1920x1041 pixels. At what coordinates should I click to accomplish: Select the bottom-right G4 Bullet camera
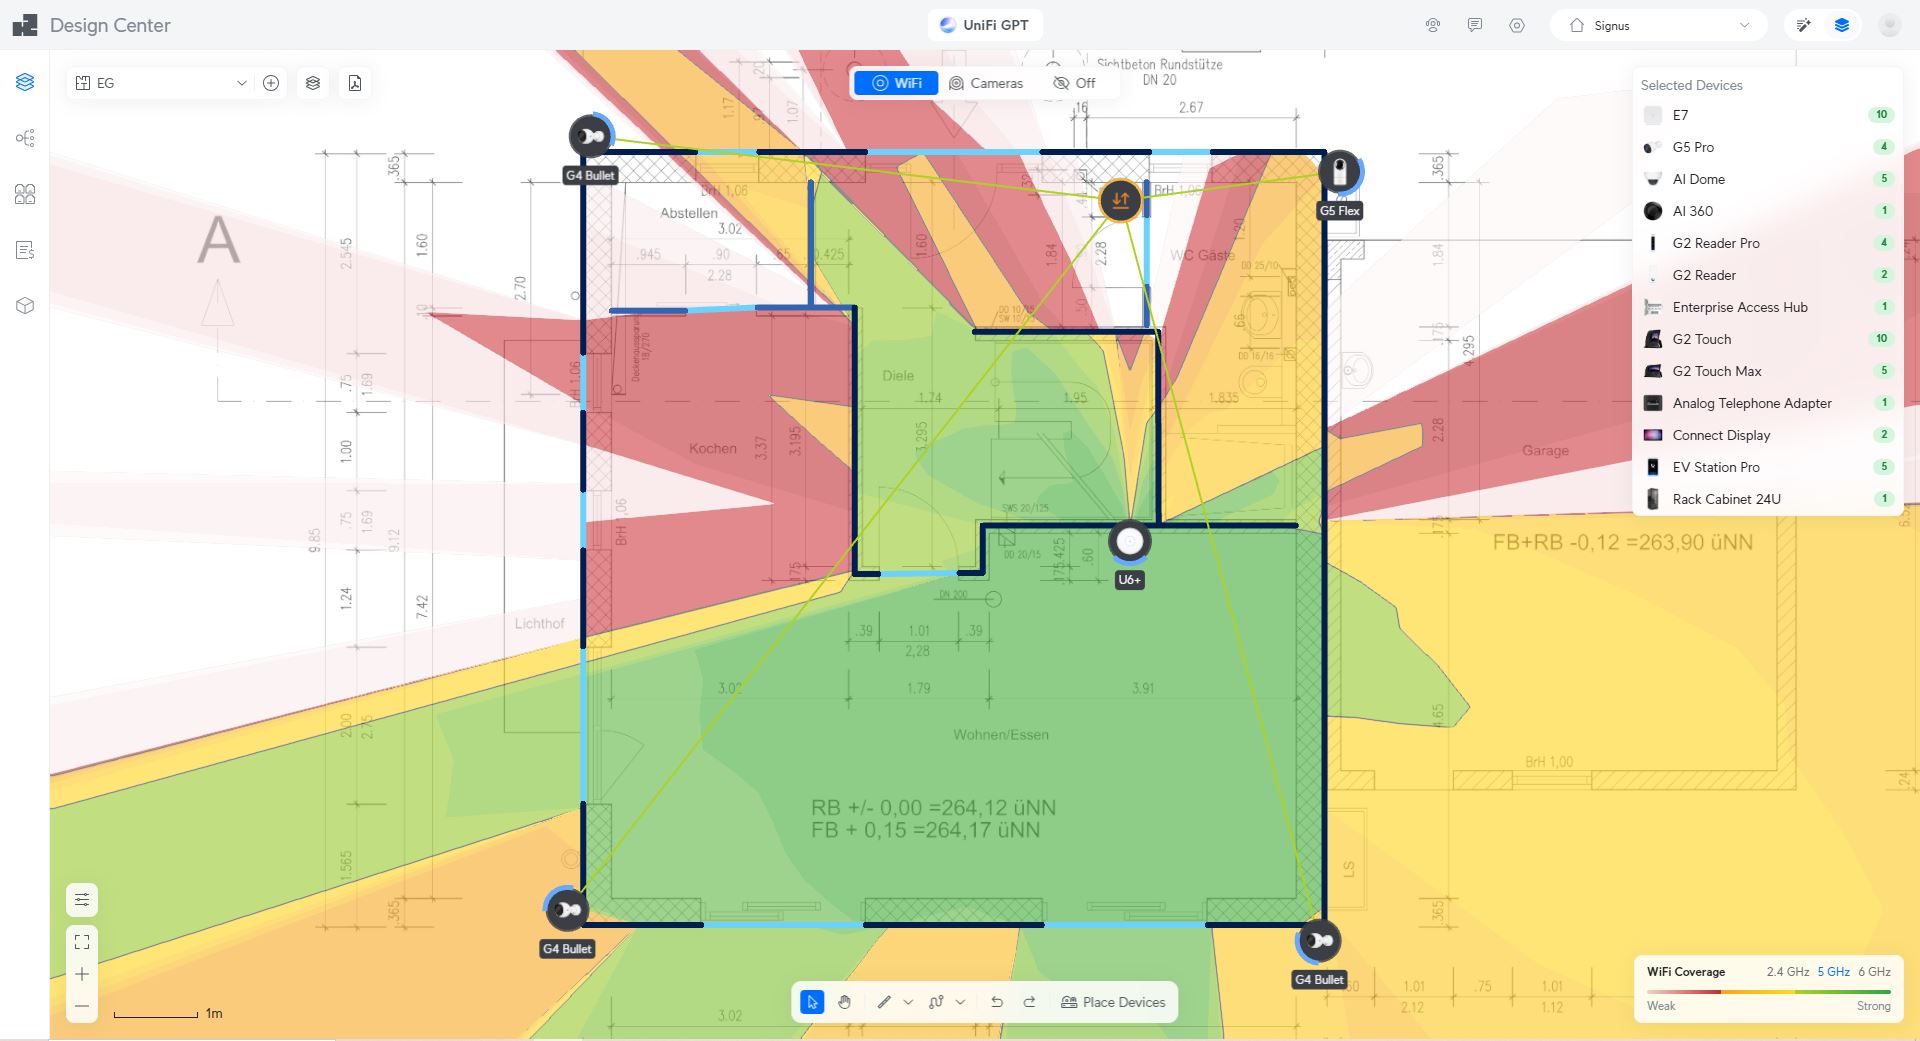coord(1319,941)
